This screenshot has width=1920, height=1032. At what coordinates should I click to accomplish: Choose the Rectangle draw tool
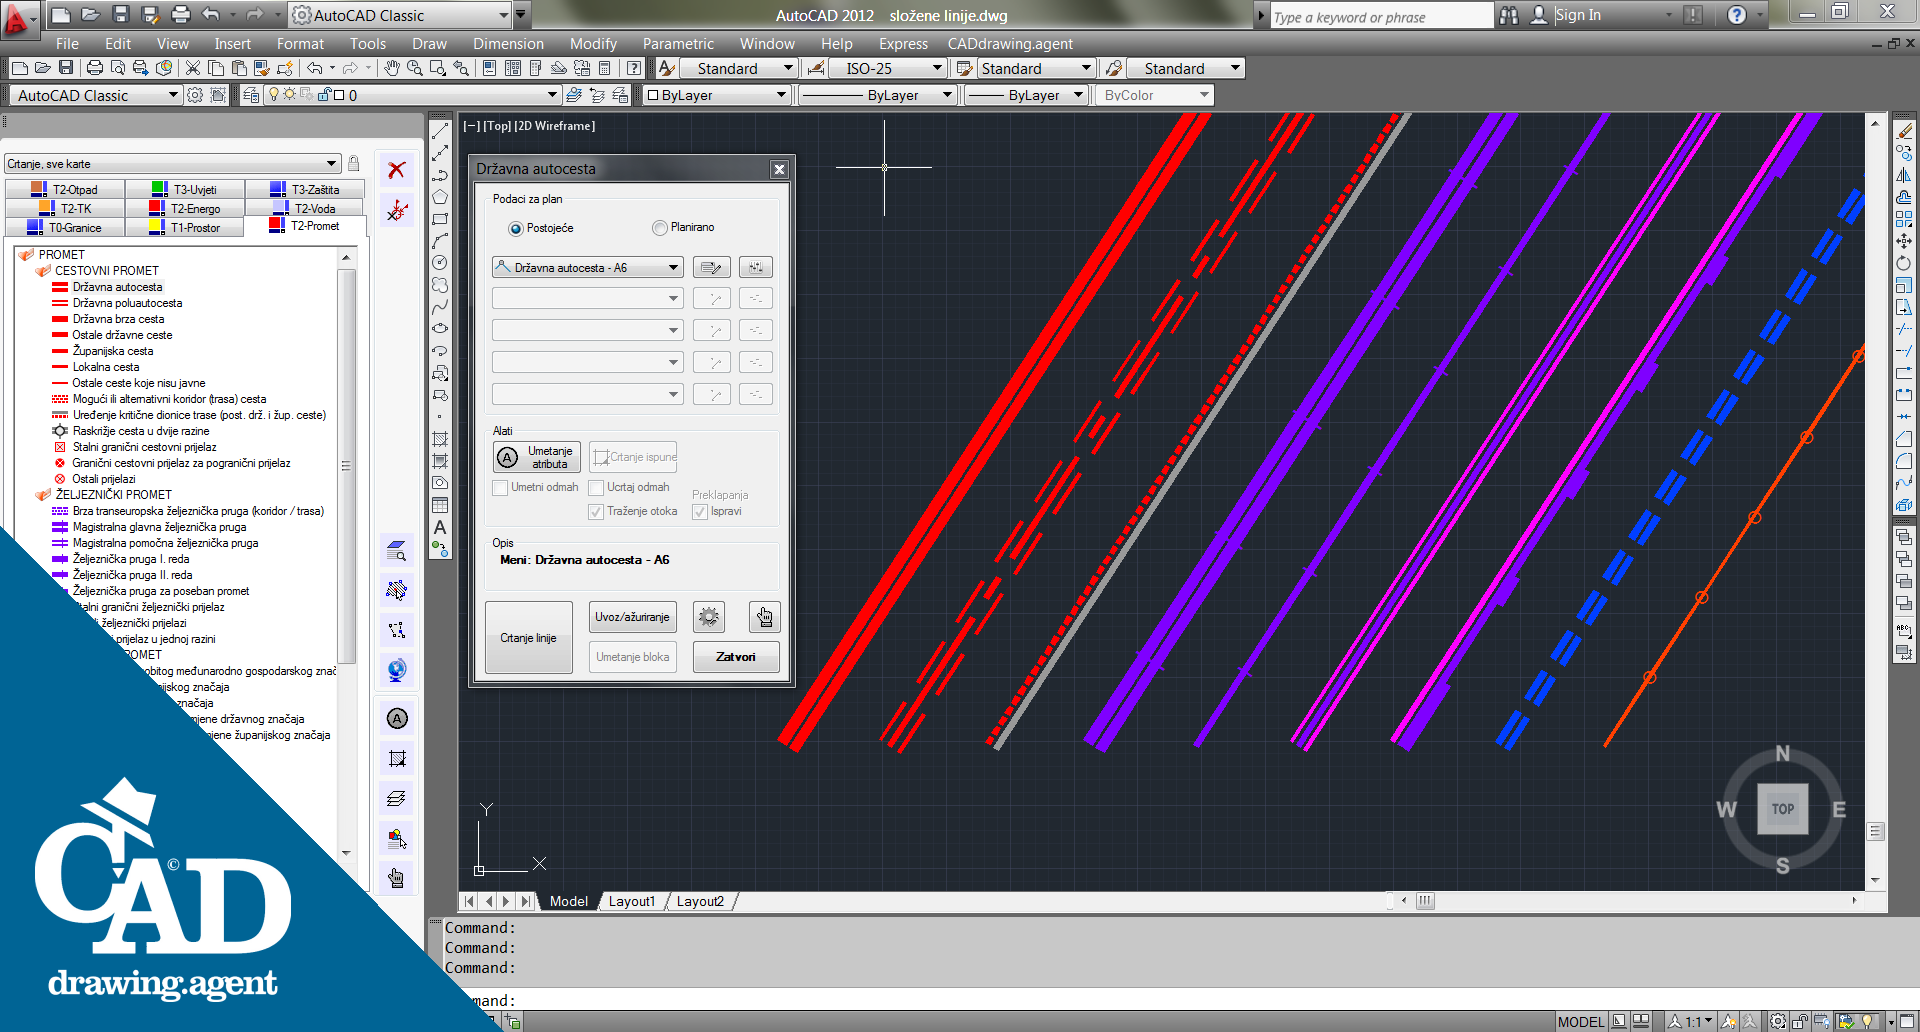point(440,219)
